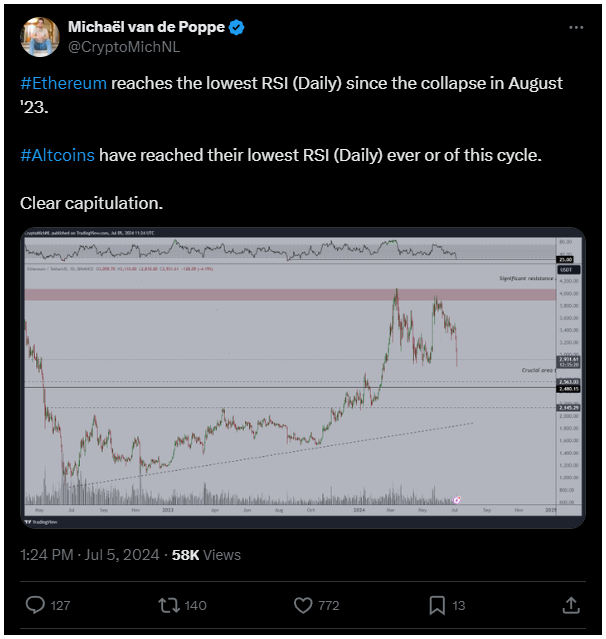606x639 pixels.
Task: Click the share upload arrow icon
Action: coord(571,605)
